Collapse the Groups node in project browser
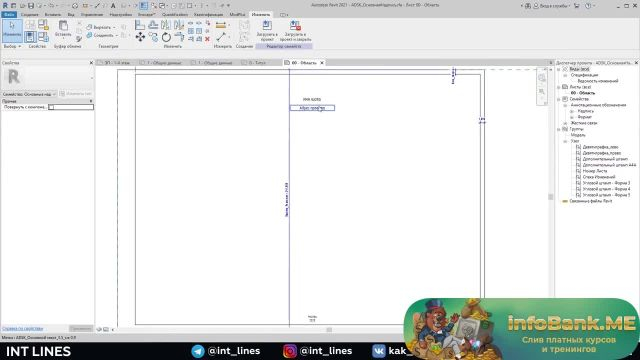This screenshot has height=360, width=640. click(559, 129)
